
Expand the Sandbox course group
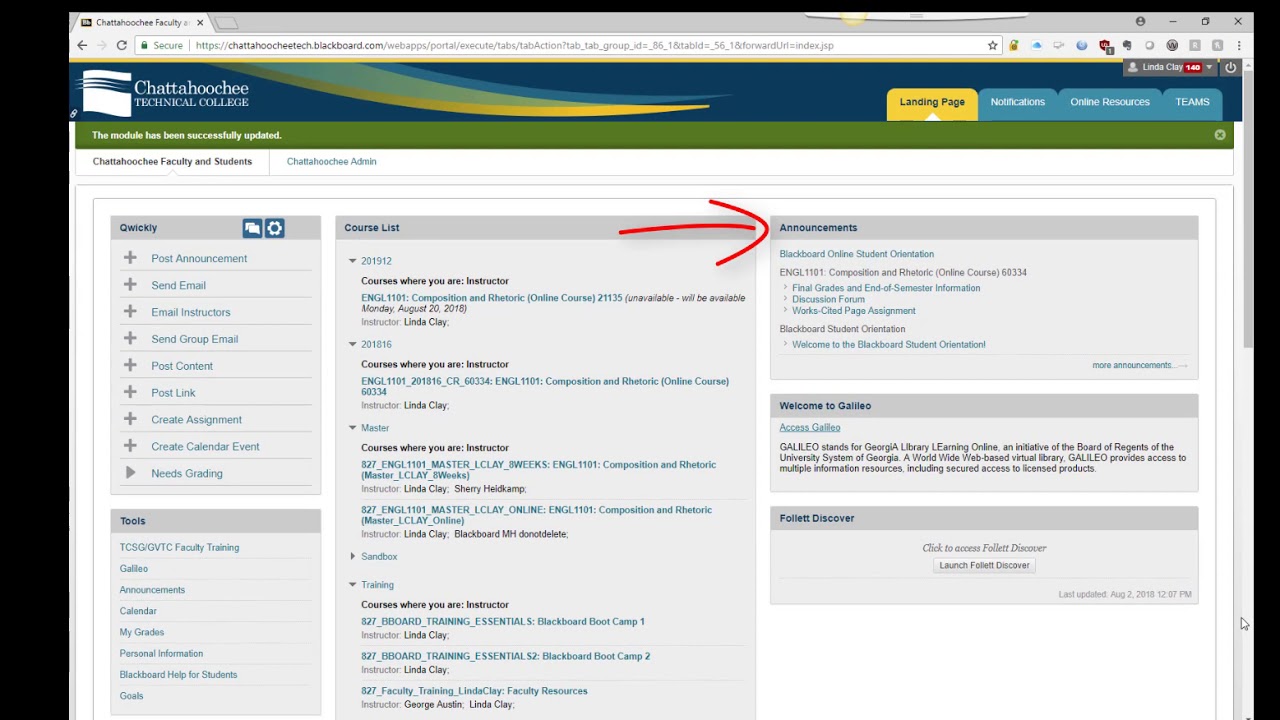(352, 556)
